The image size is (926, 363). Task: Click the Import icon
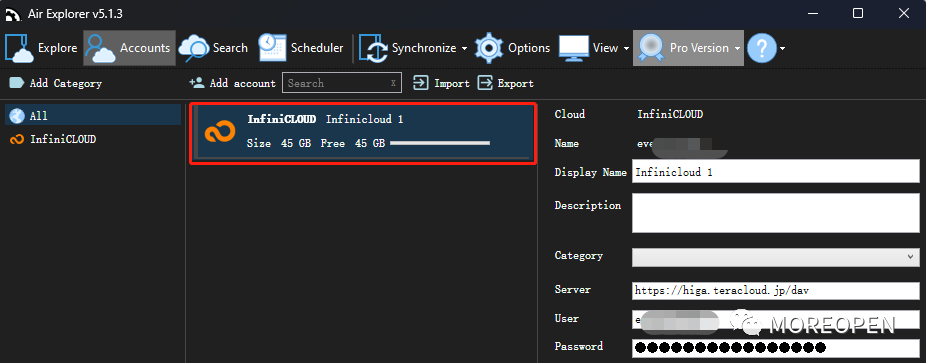tap(420, 83)
